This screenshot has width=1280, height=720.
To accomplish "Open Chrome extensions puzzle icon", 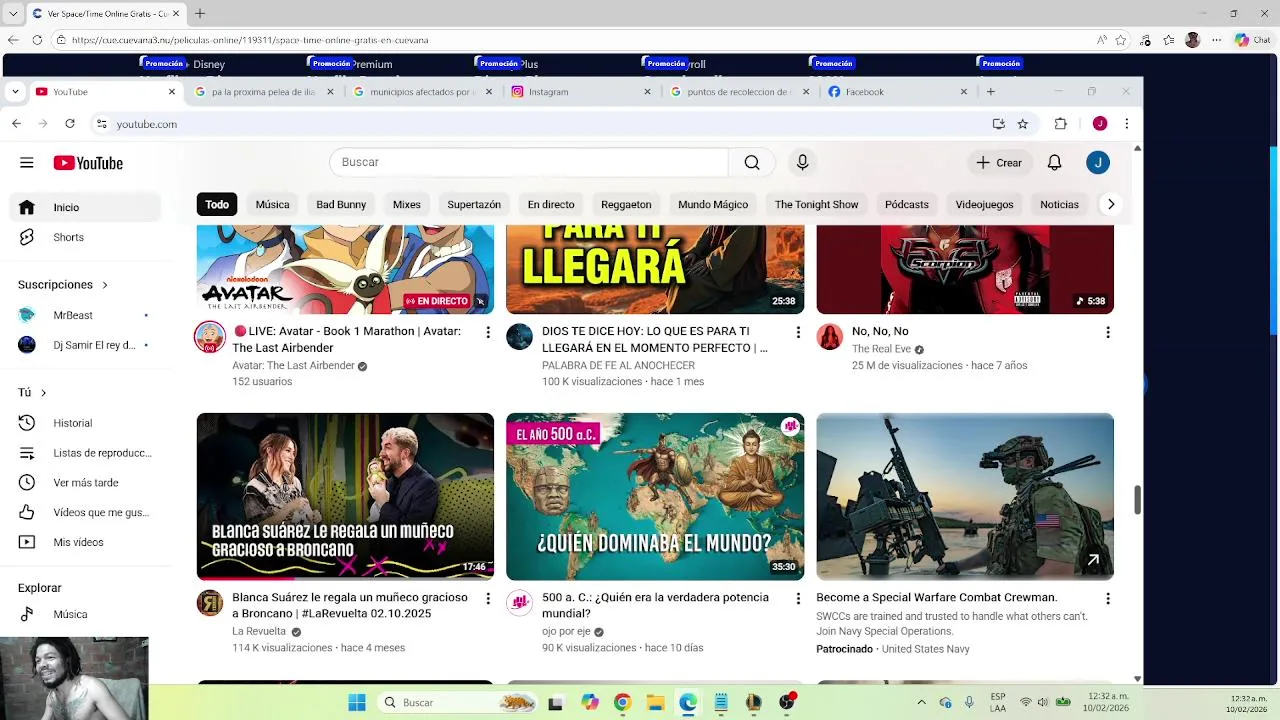I will tap(1061, 124).
